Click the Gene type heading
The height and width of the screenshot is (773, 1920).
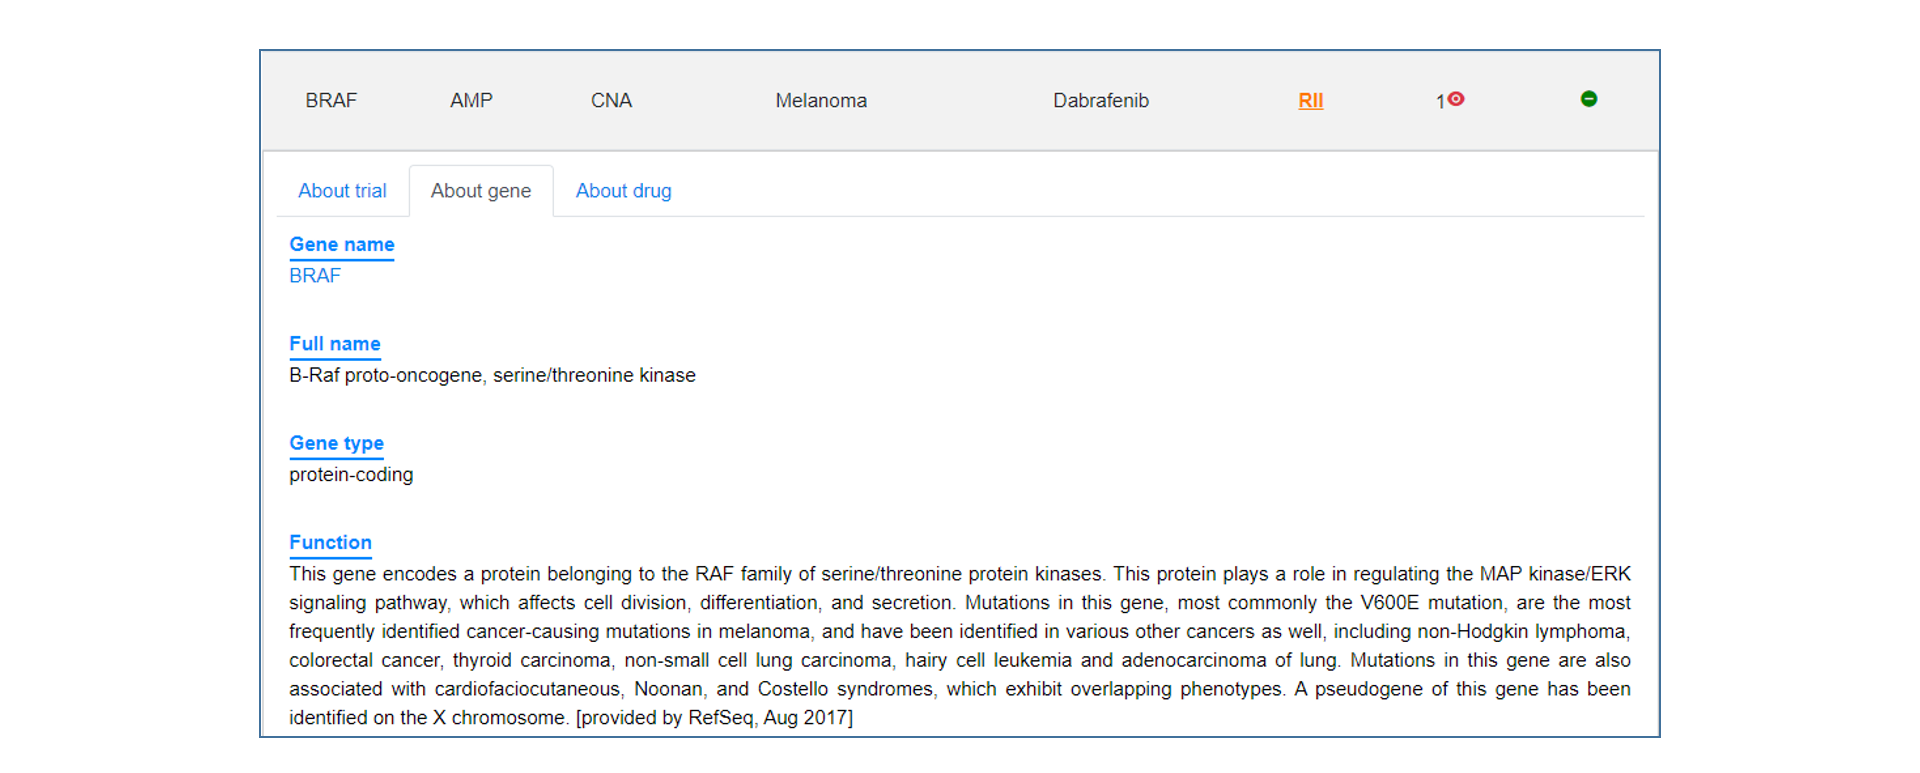336,443
